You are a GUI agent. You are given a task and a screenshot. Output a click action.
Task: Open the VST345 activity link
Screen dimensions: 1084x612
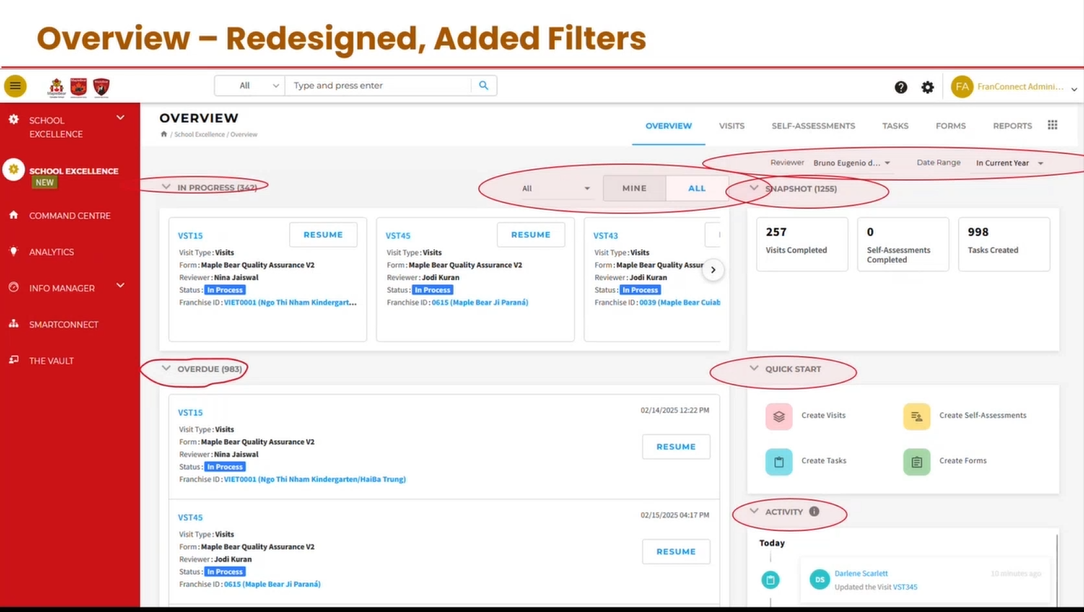[905, 587]
